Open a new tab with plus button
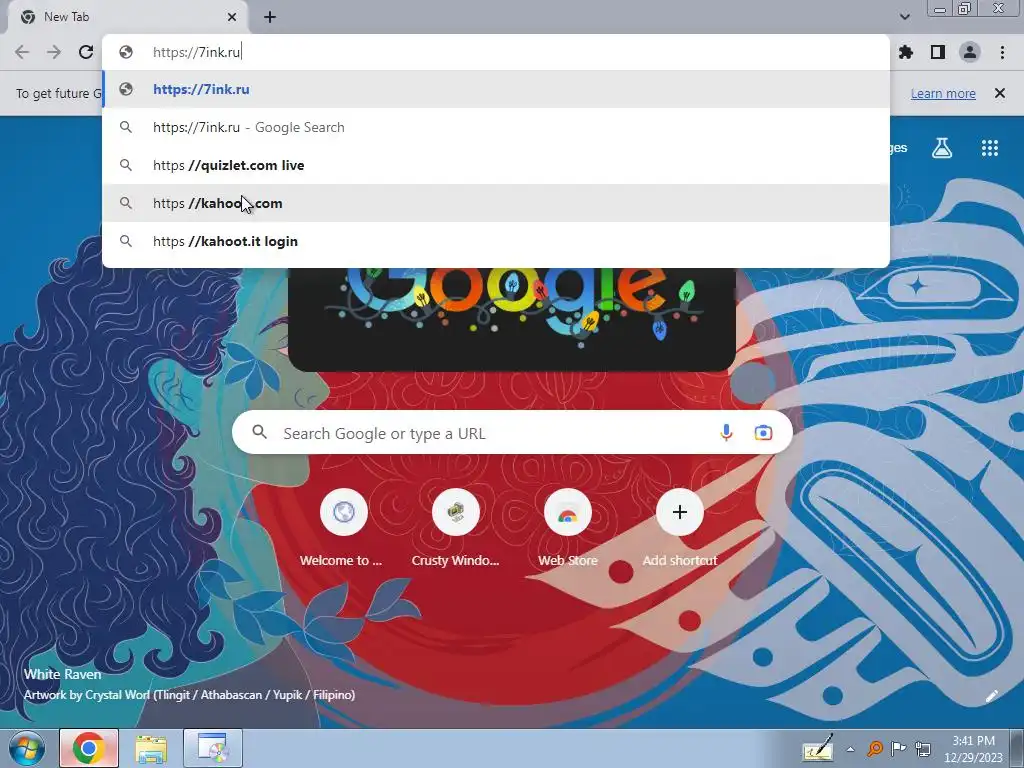1024x768 pixels. point(270,17)
